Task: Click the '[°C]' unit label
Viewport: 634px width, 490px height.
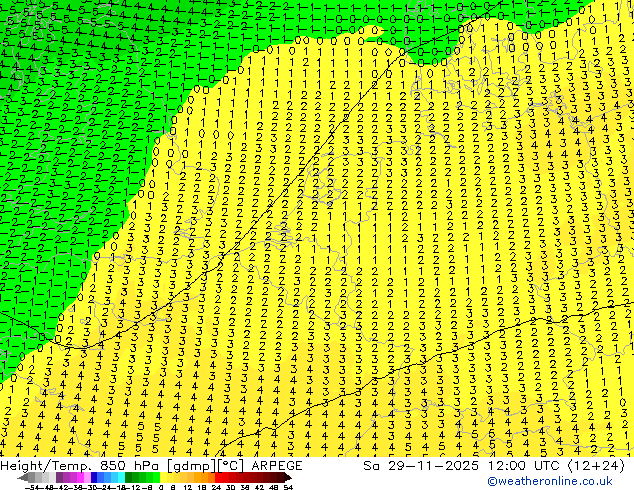Action: pos(230,466)
